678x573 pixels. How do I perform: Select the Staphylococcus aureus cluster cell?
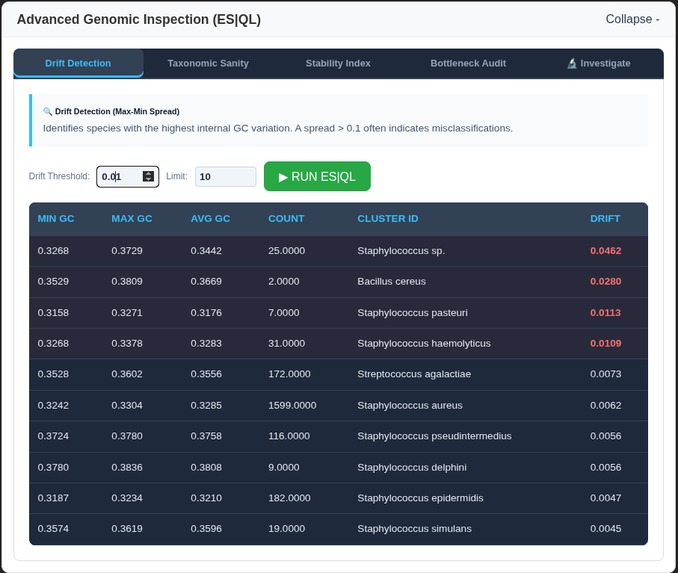pyautogui.click(x=410, y=406)
